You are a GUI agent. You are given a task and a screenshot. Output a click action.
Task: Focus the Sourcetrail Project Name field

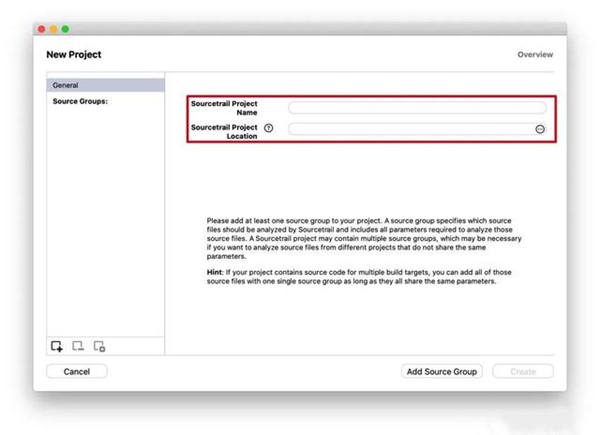[417, 107]
